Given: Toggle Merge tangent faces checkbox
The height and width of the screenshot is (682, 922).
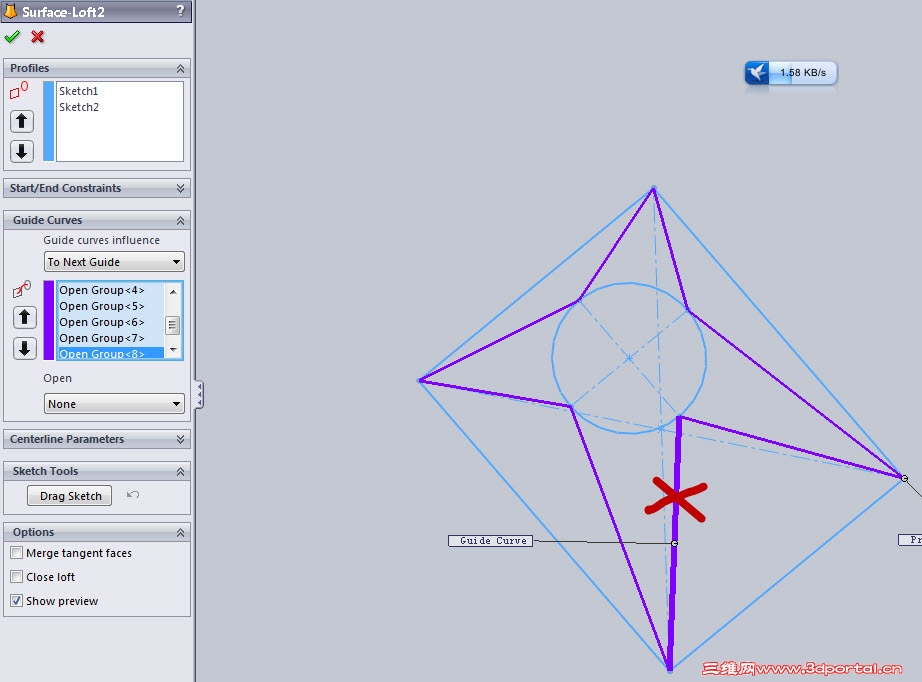Looking at the screenshot, I should coord(16,553).
